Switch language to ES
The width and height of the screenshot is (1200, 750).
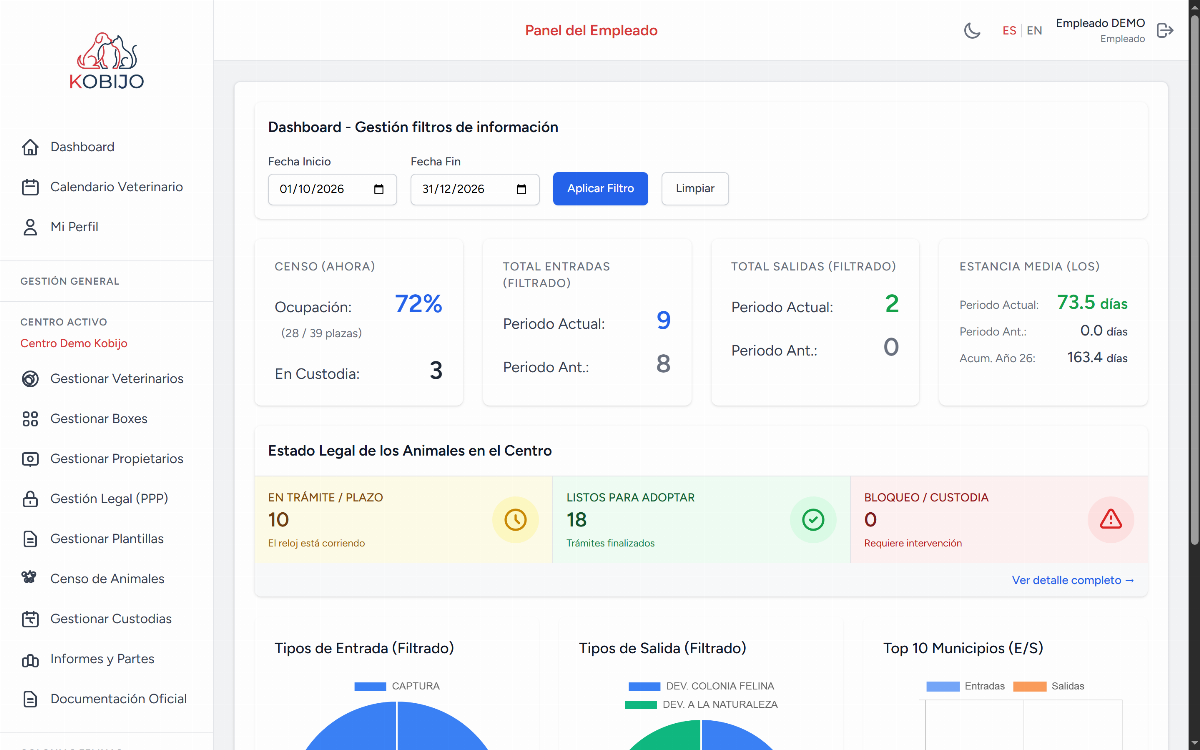(1009, 31)
